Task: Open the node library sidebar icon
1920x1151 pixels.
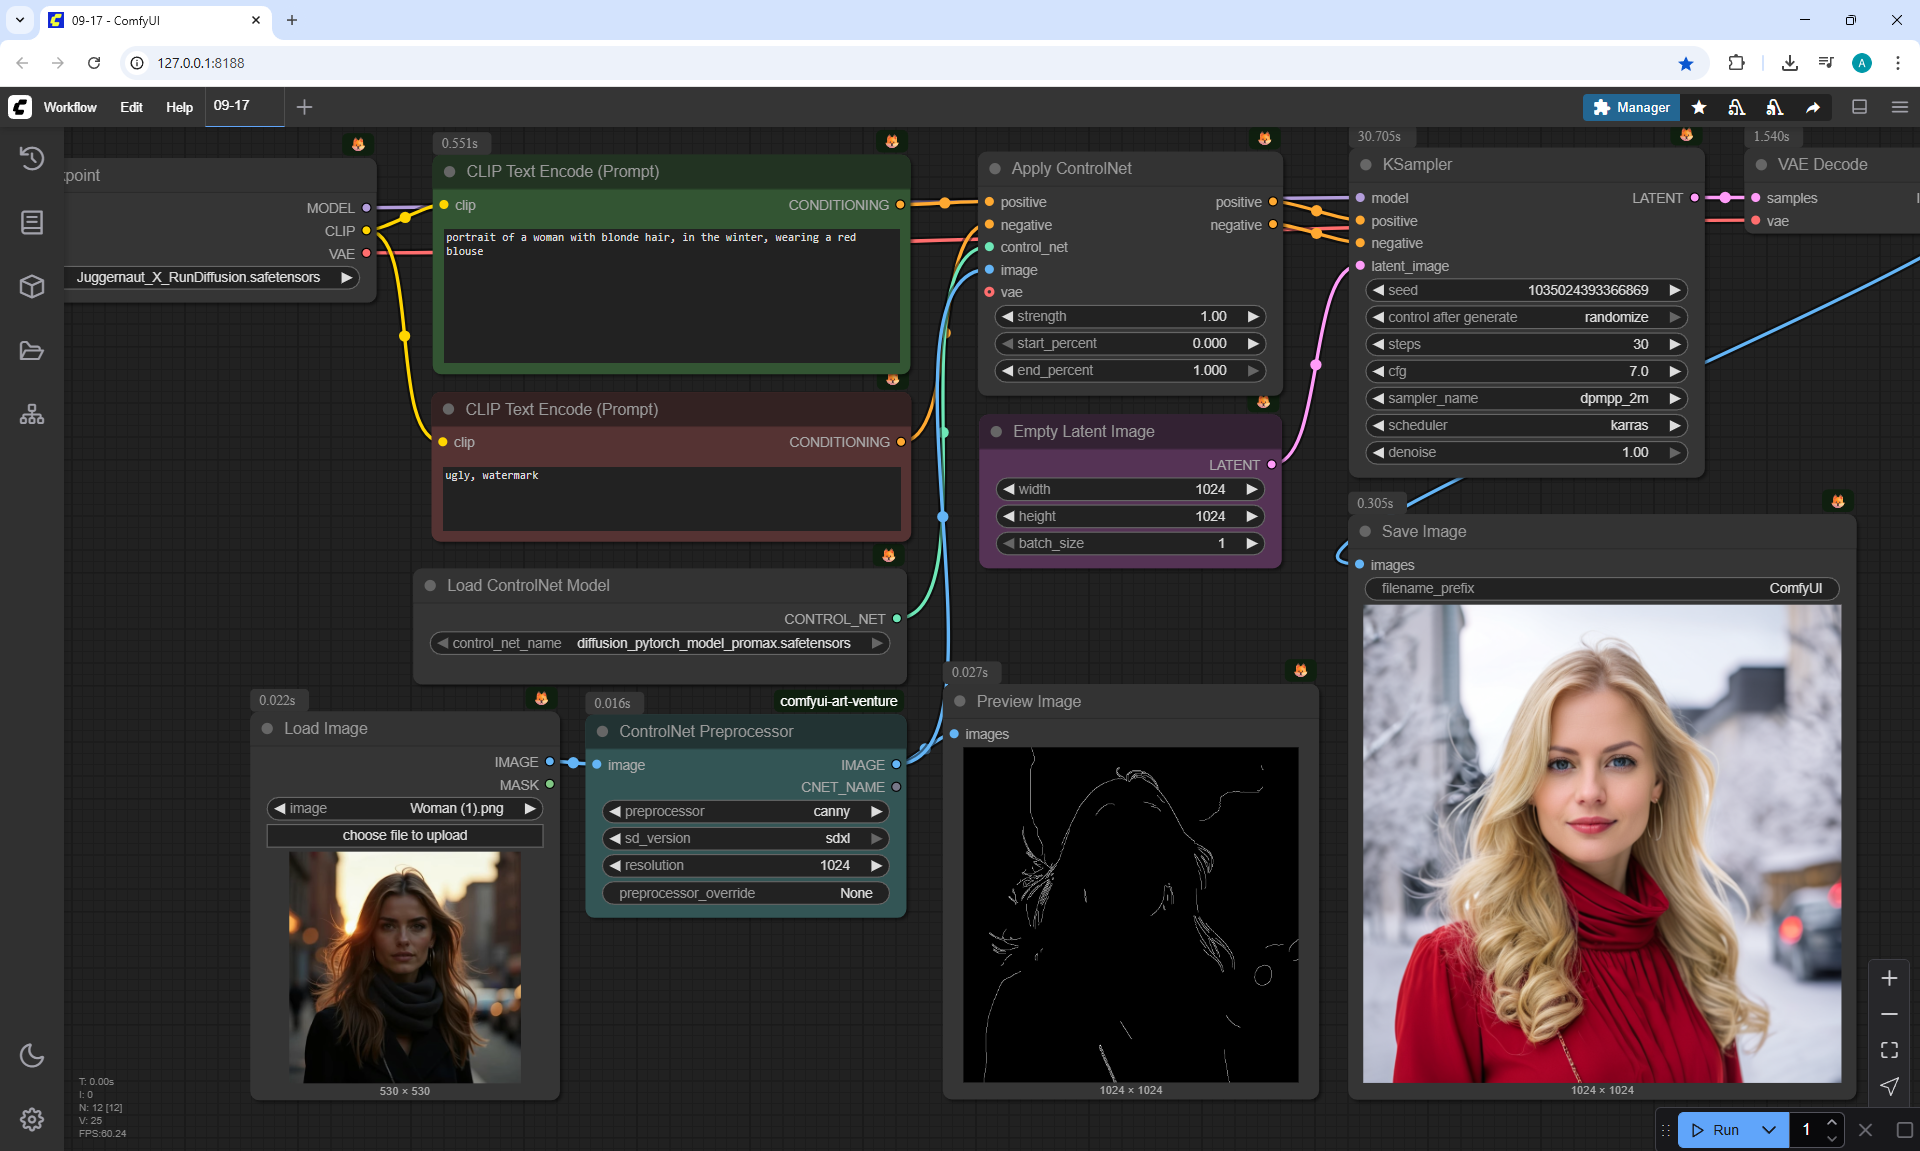Action: click(x=32, y=222)
